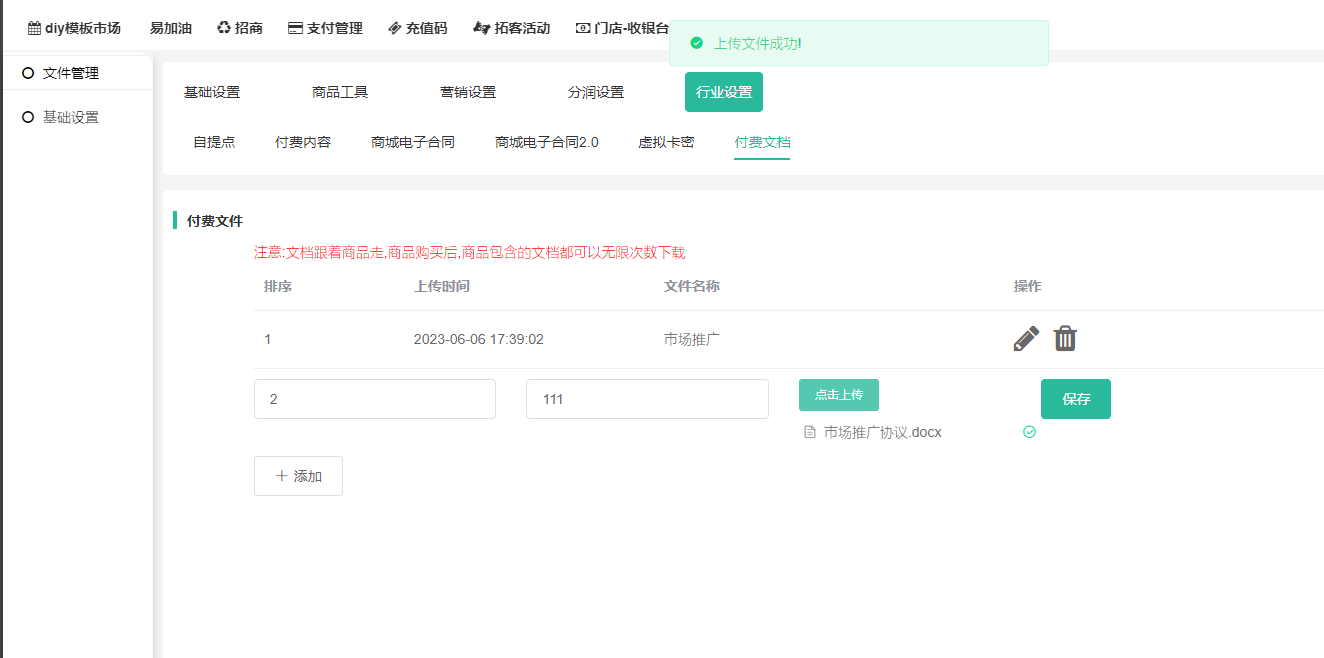The height and width of the screenshot is (658, 1324).
Task: Select 基础设置 in the left sidebar
Action: [x=70, y=117]
